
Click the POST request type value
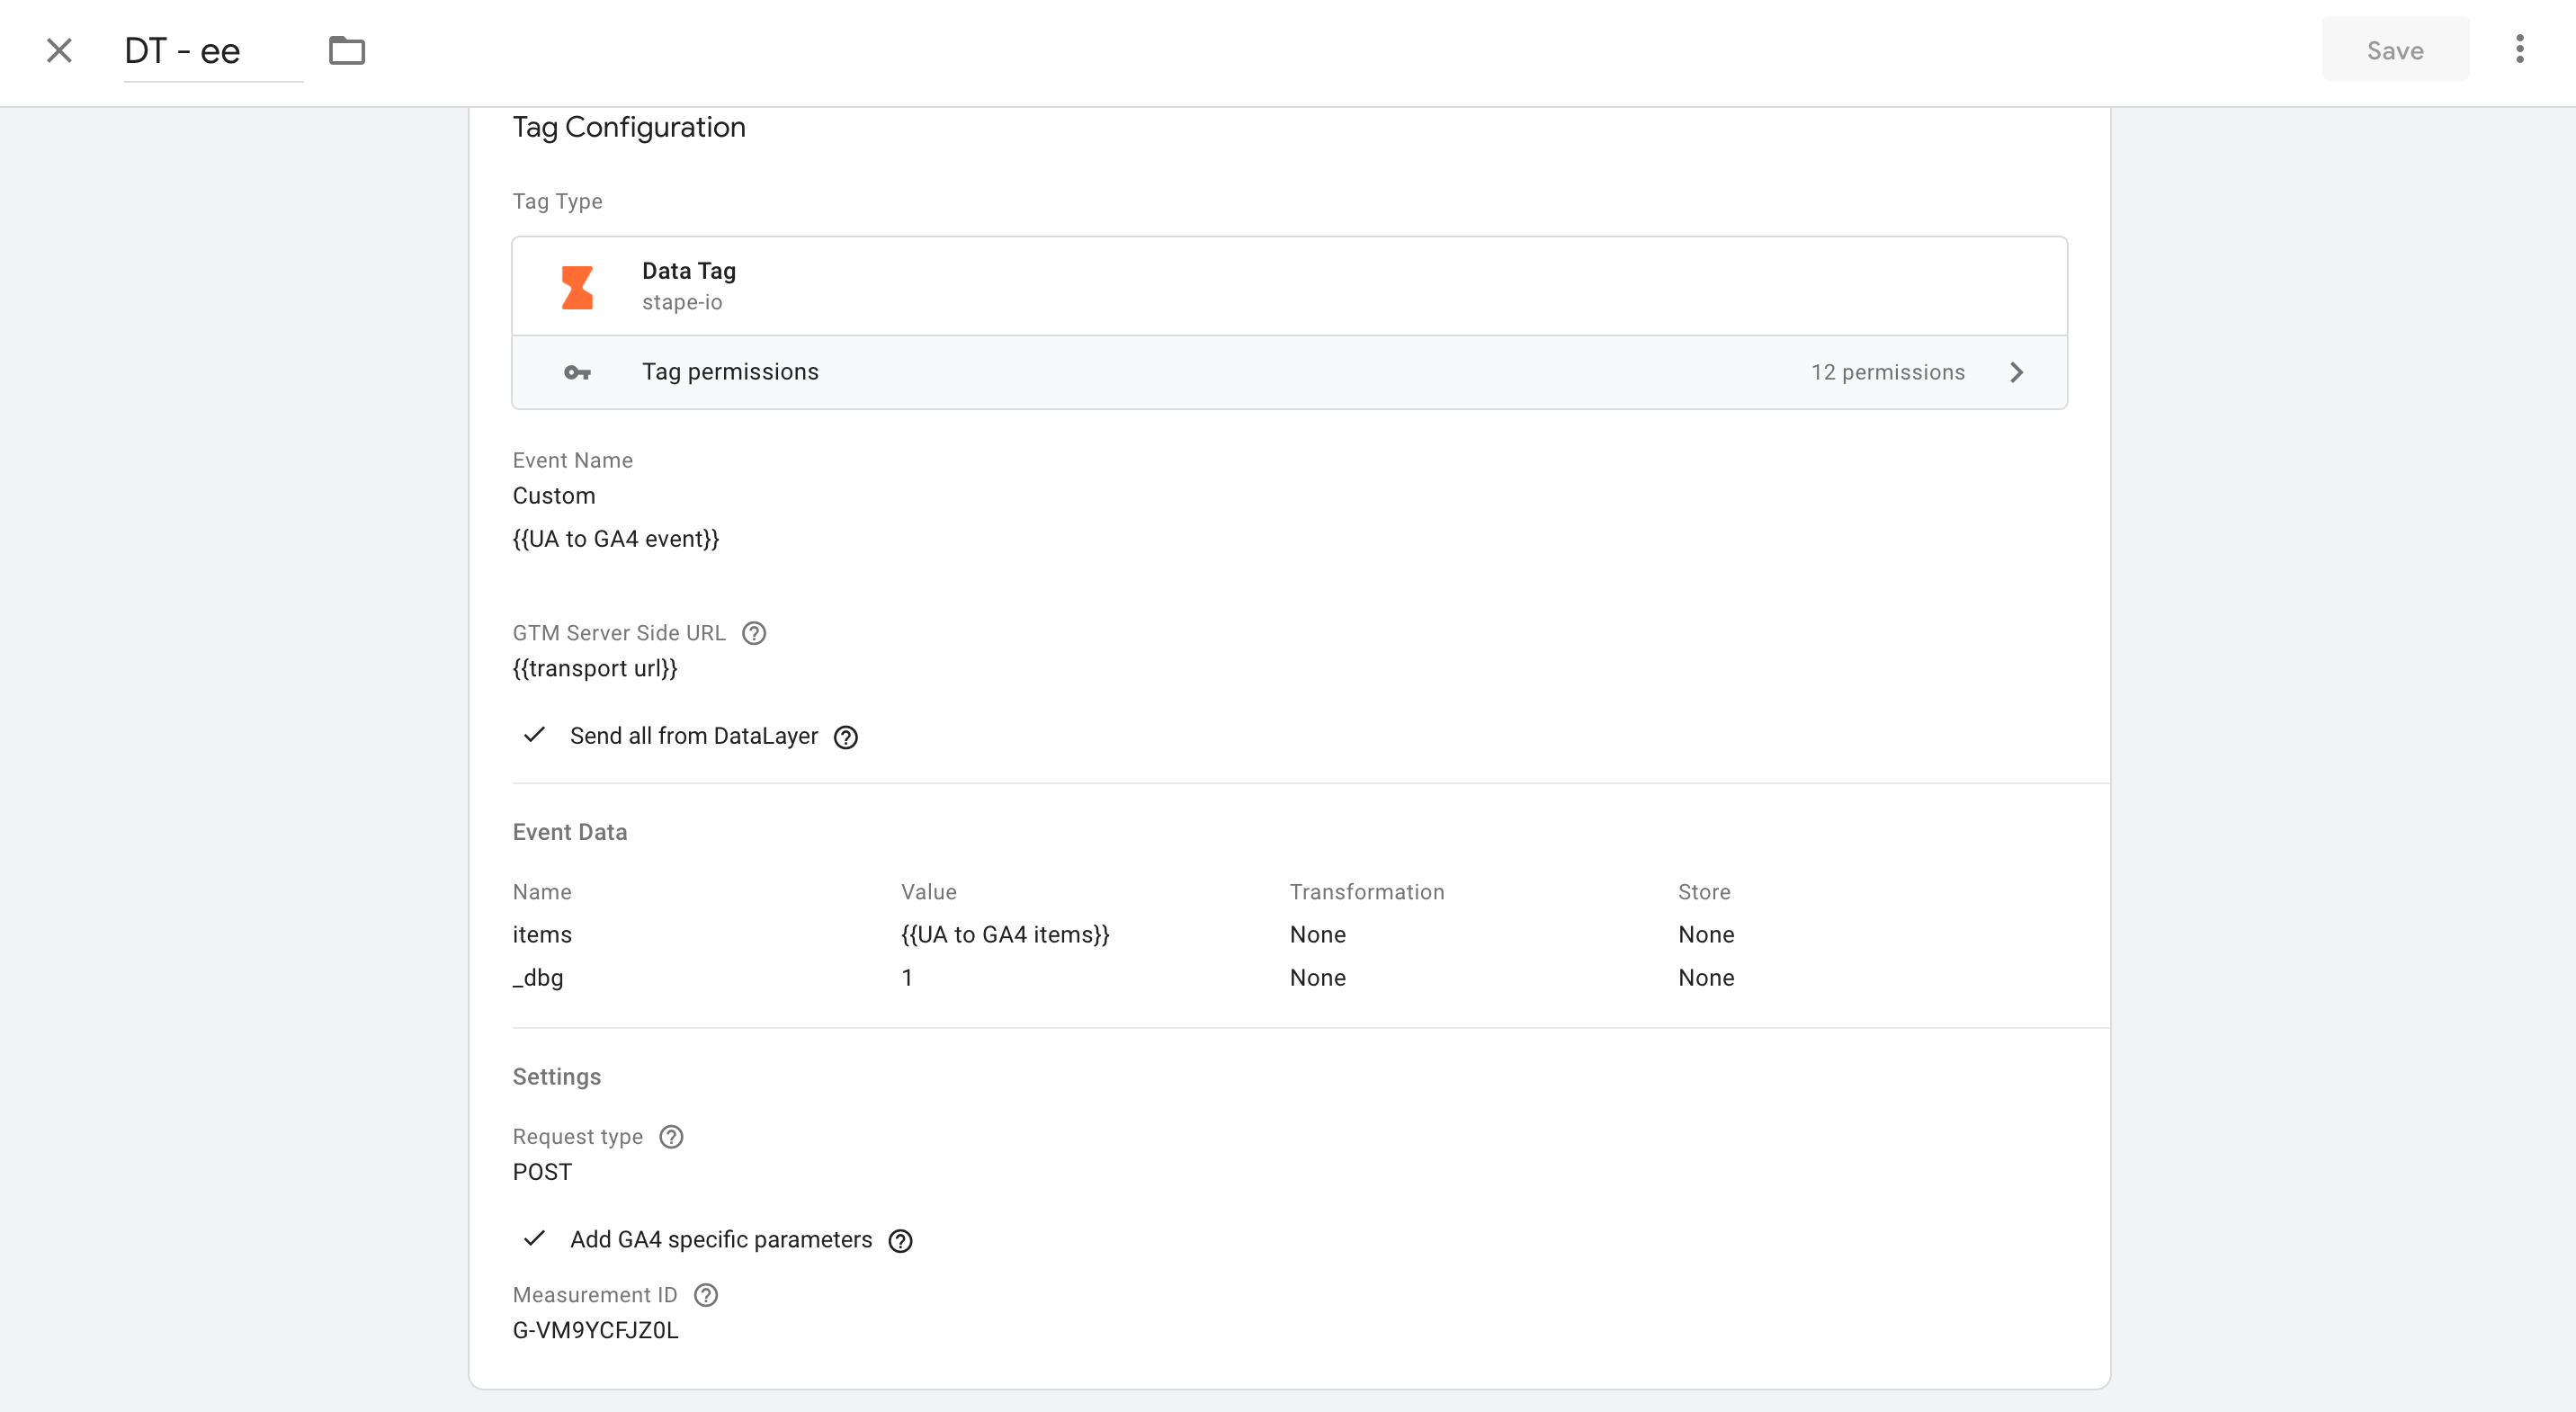542,1172
